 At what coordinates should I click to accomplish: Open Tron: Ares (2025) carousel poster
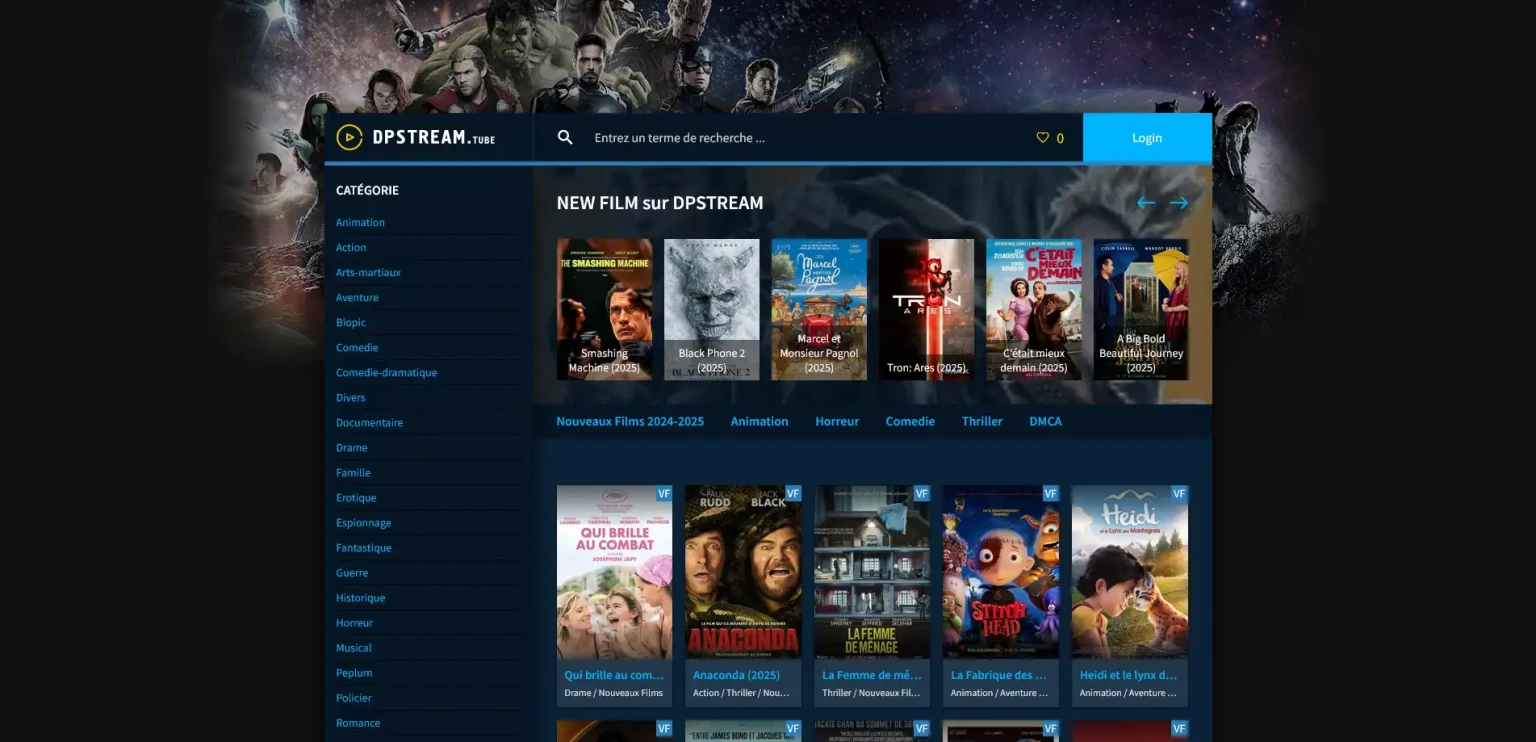click(x=926, y=309)
